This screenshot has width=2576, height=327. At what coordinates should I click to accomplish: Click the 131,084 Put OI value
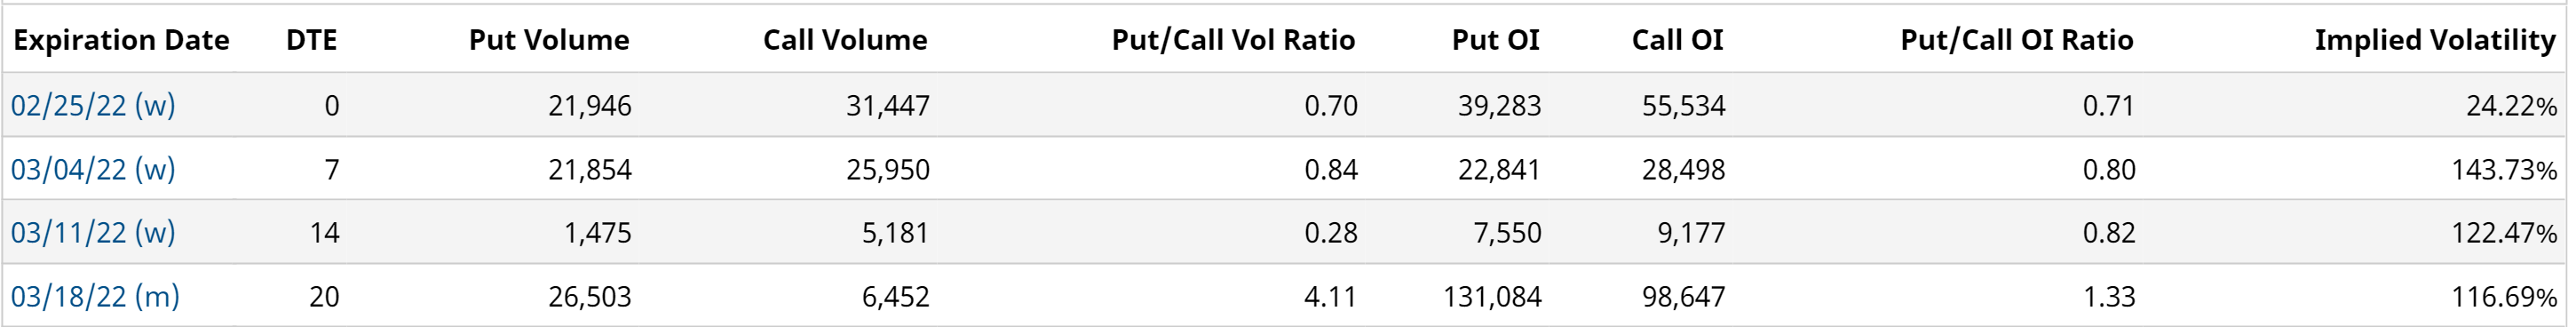tap(1492, 297)
